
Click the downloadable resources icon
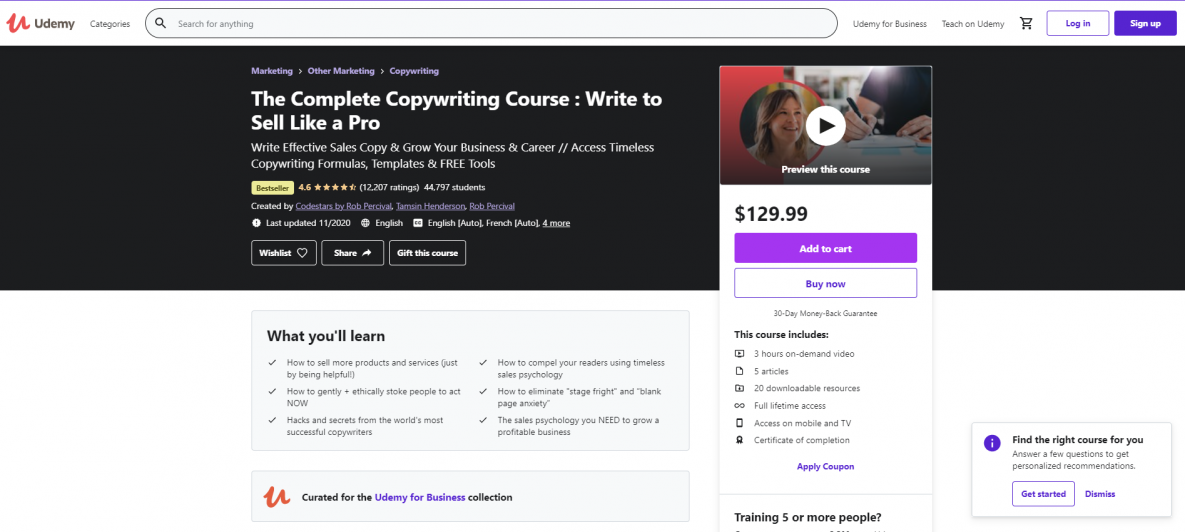tap(739, 388)
